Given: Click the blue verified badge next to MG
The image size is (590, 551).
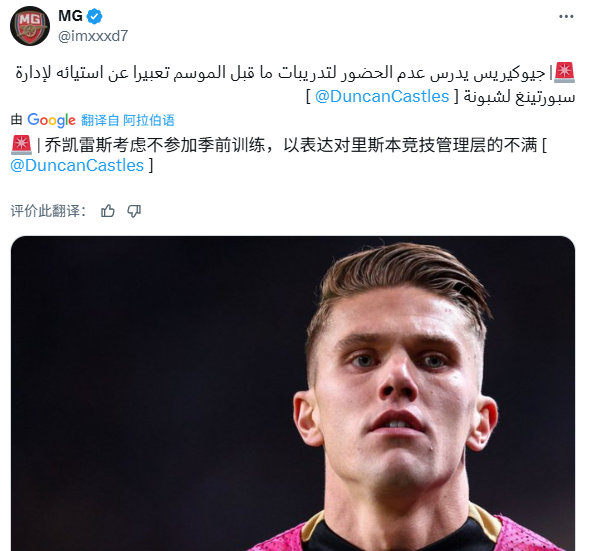Looking at the screenshot, I should (94, 16).
